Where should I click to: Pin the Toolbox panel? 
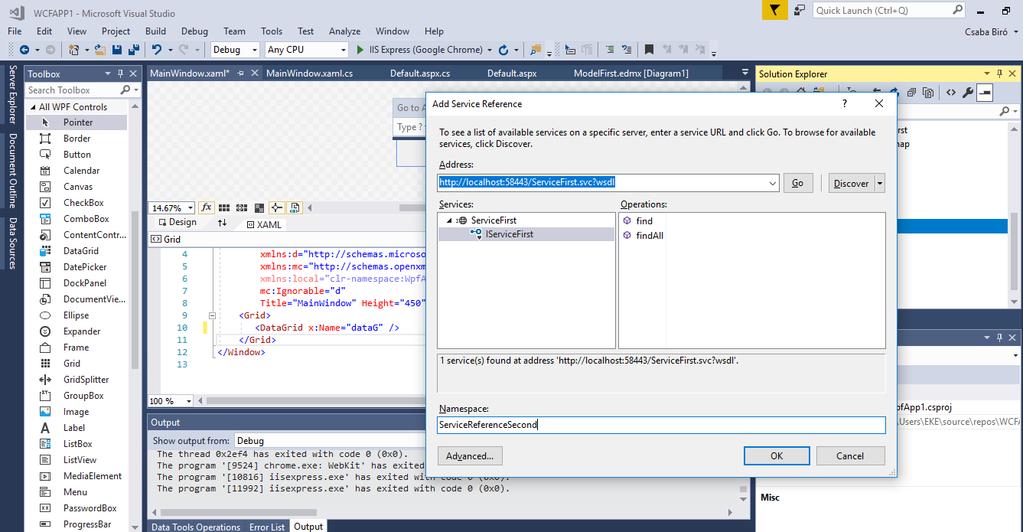point(120,74)
